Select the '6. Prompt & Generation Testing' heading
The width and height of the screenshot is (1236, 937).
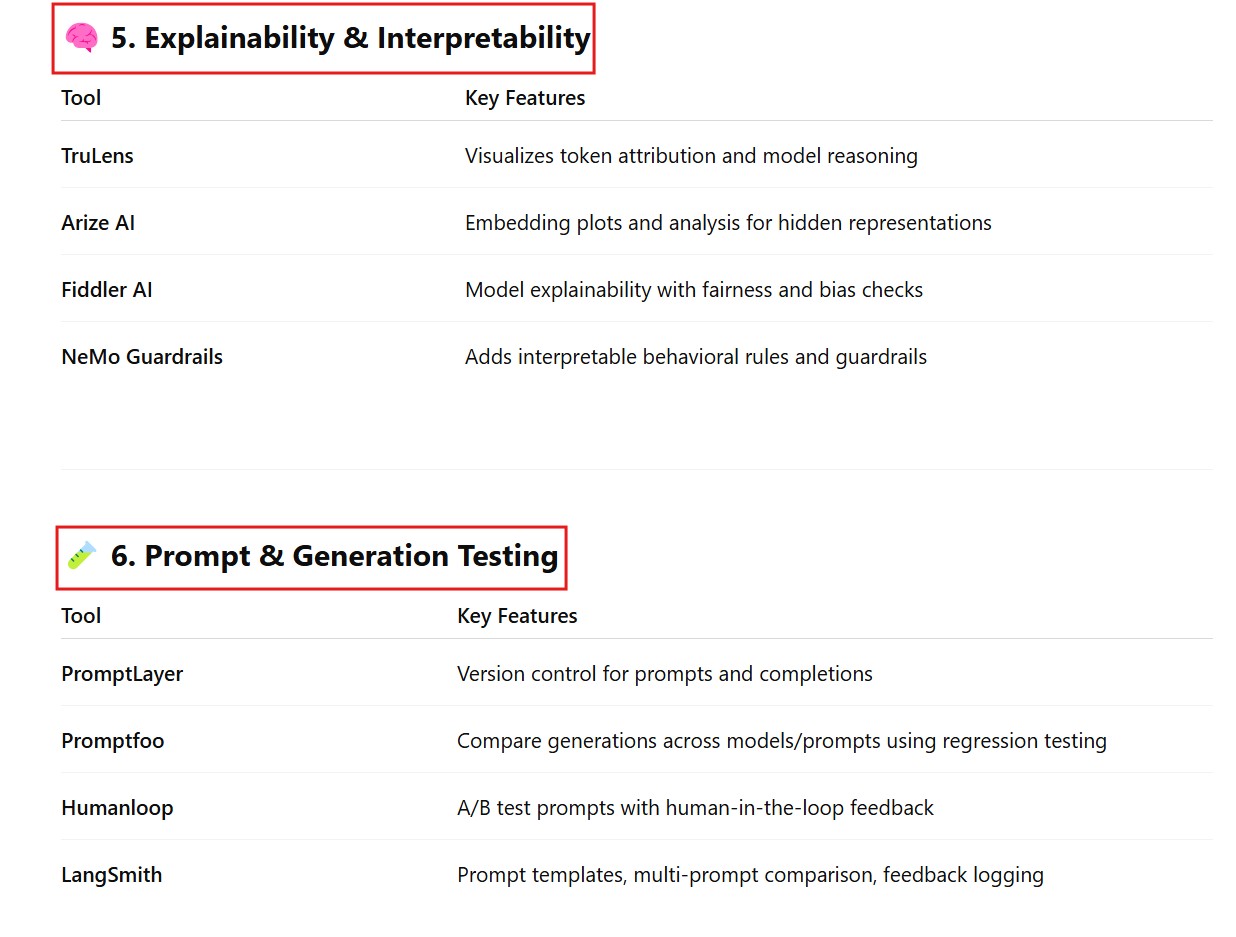pyautogui.click(x=335, y=556)
